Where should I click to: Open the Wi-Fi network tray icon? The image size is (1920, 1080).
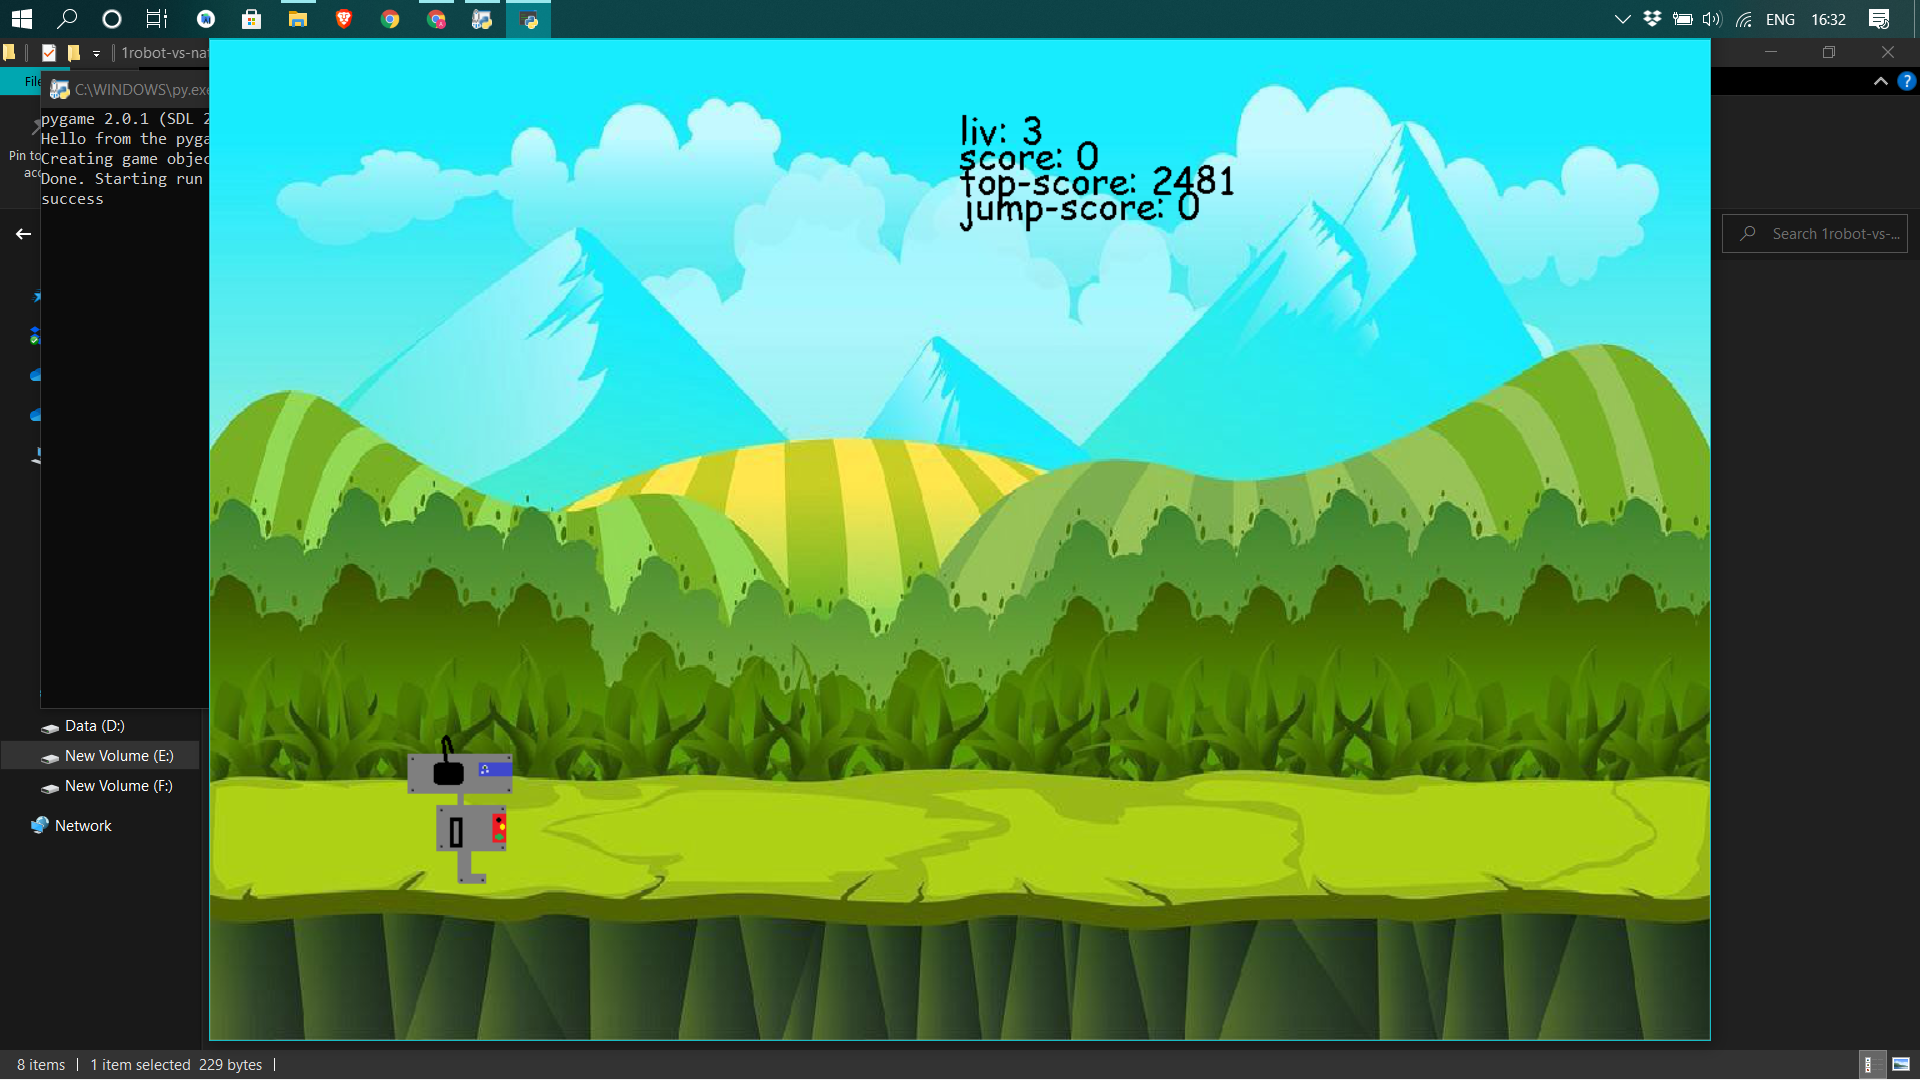(1744, 19)
